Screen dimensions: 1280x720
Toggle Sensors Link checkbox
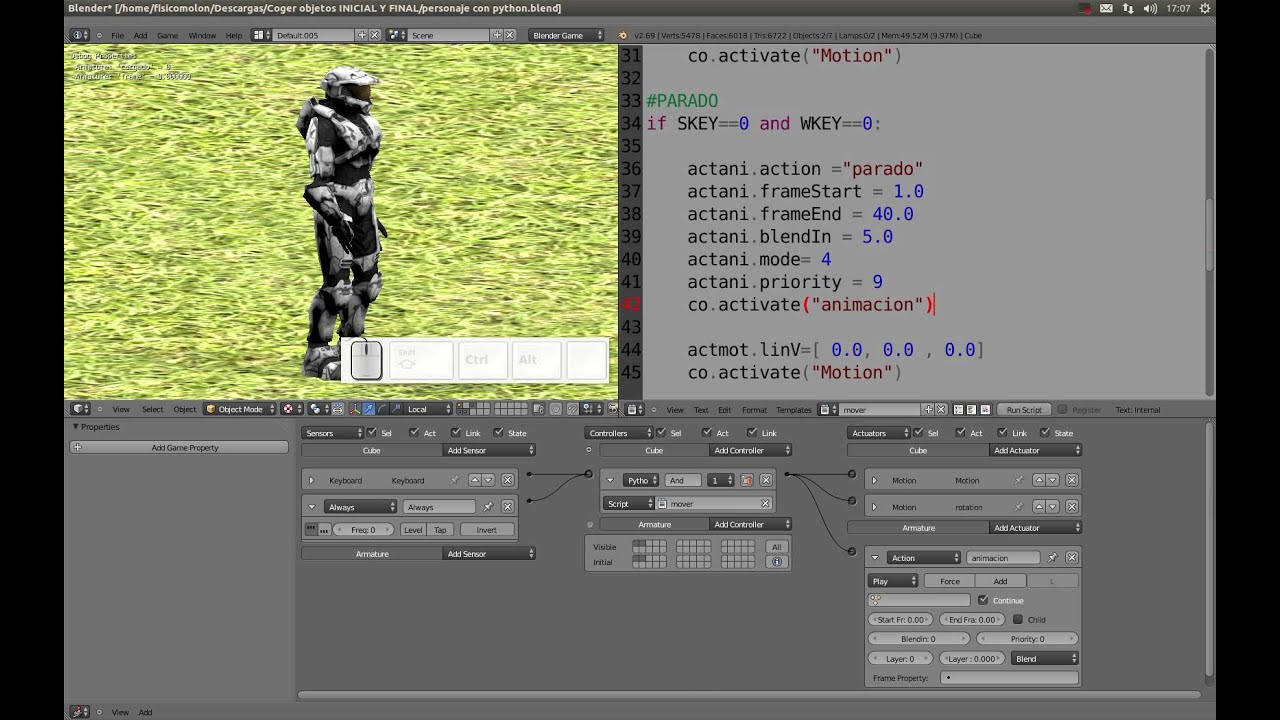coord(456,433)
